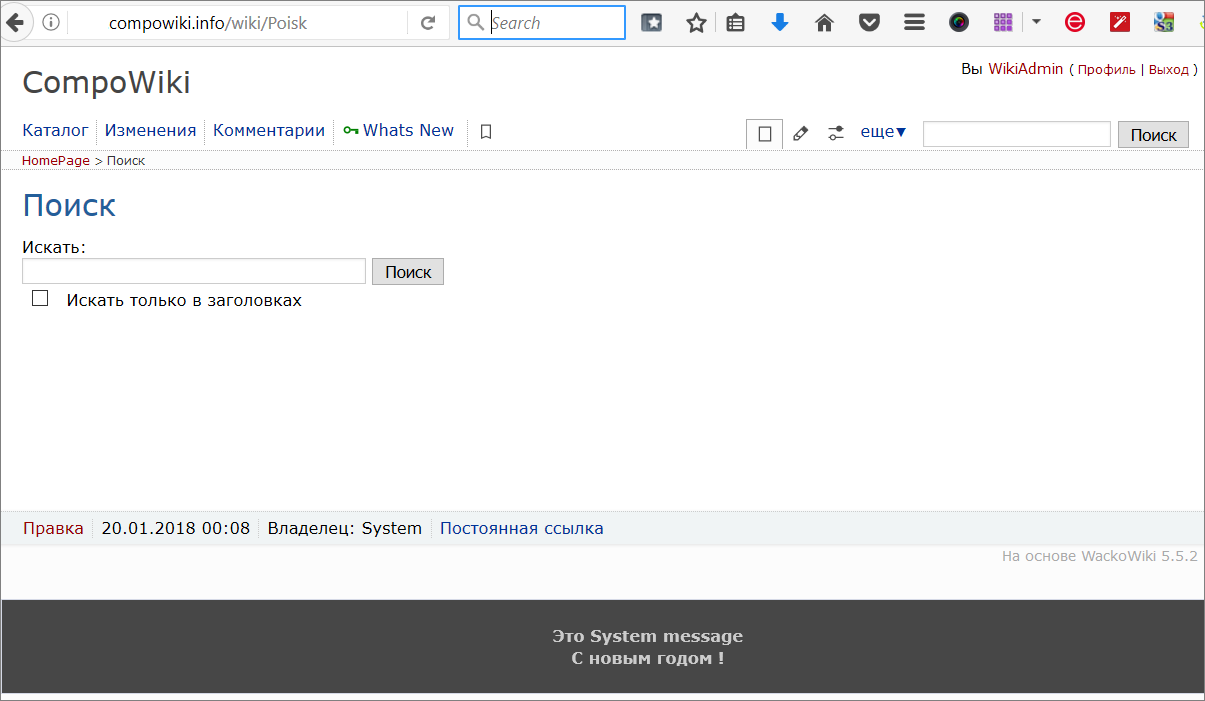
Task: Open the Постоянная ссылка permalink
Action: click(x=521, y=528)
